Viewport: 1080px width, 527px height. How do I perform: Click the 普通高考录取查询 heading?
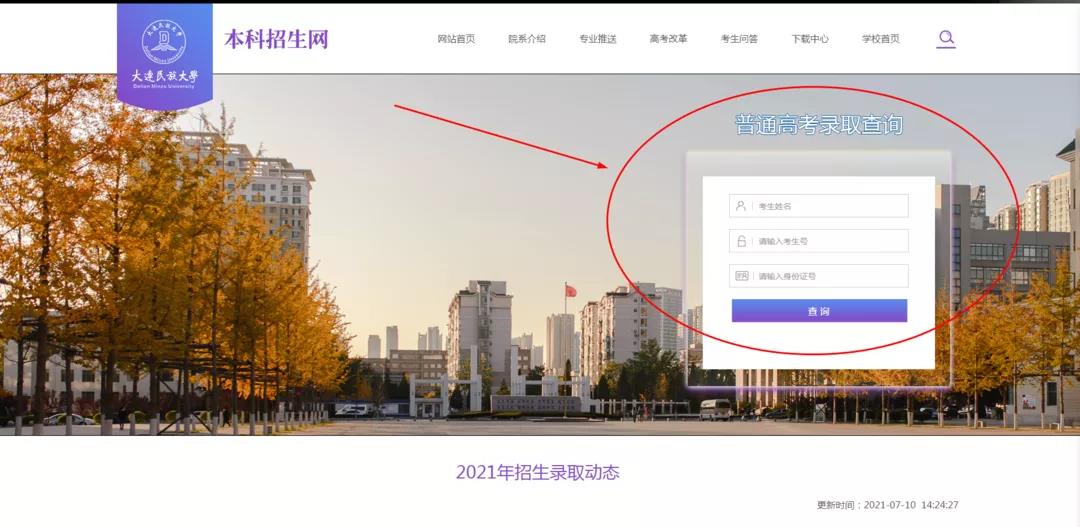pos(819,125)
